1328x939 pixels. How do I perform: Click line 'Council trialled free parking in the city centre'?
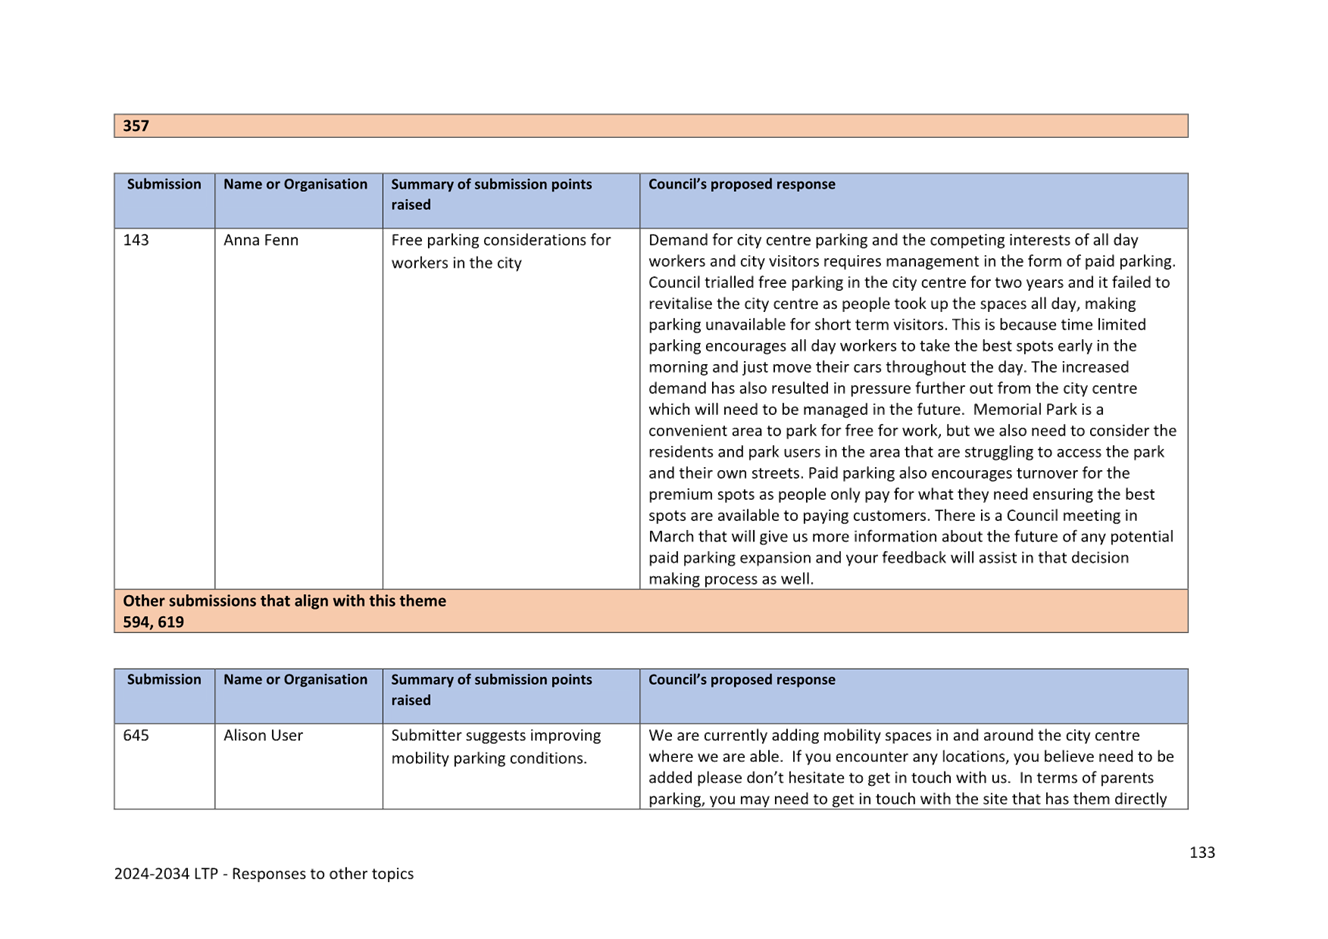click(909, 282)
